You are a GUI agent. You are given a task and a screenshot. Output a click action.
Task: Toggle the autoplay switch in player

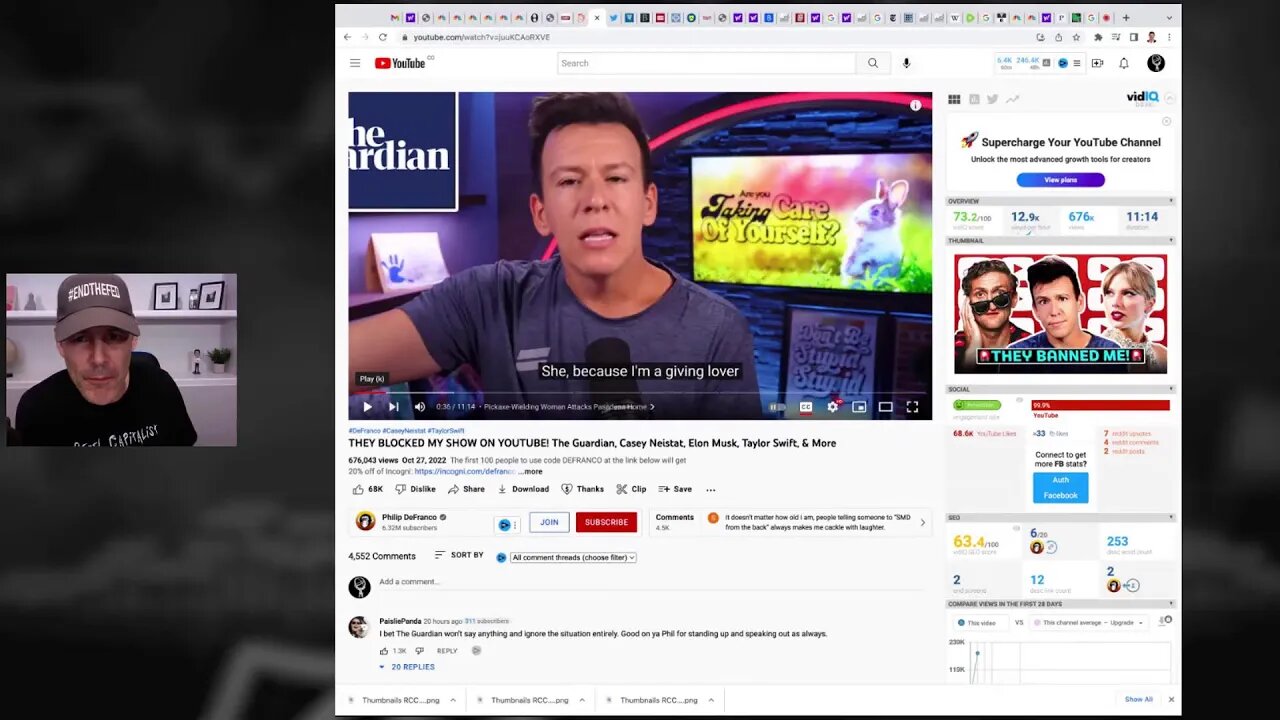(776, 407)
